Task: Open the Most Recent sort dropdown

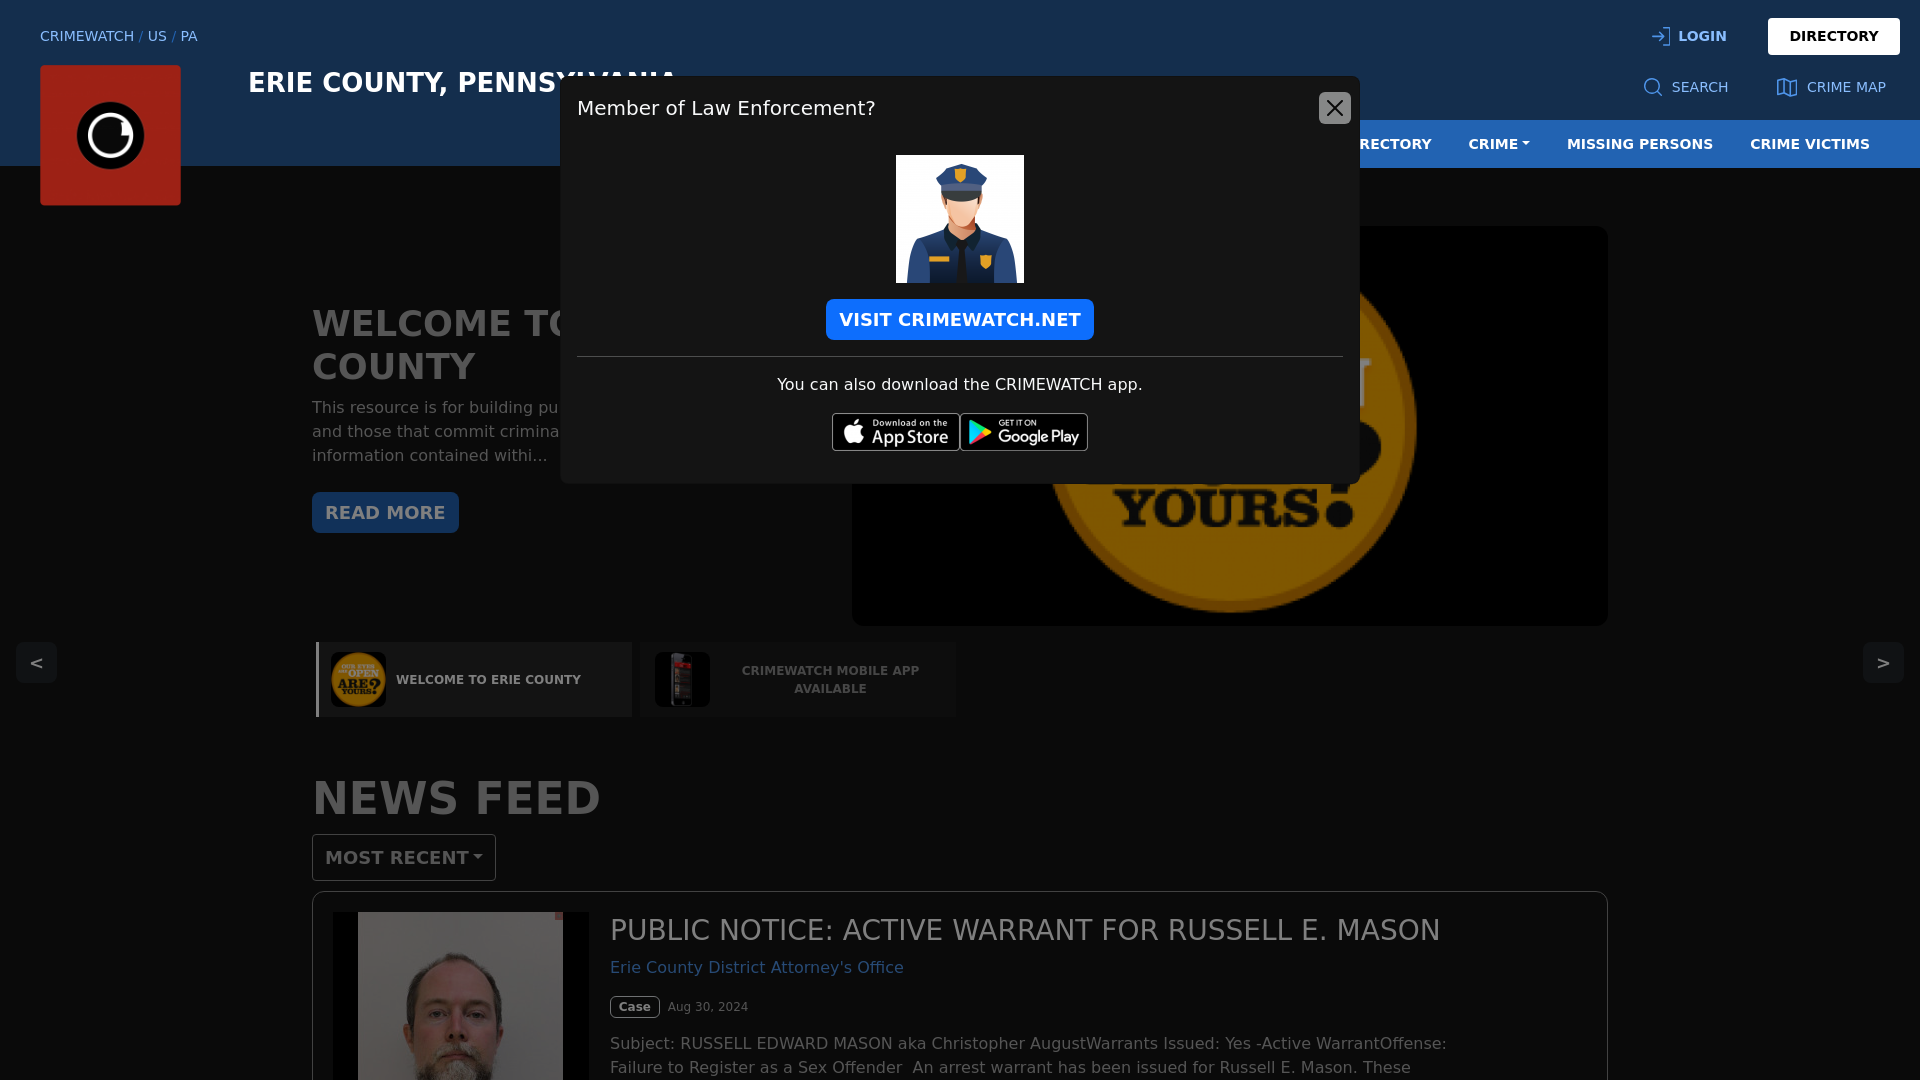Action: (x=404, y=857)
